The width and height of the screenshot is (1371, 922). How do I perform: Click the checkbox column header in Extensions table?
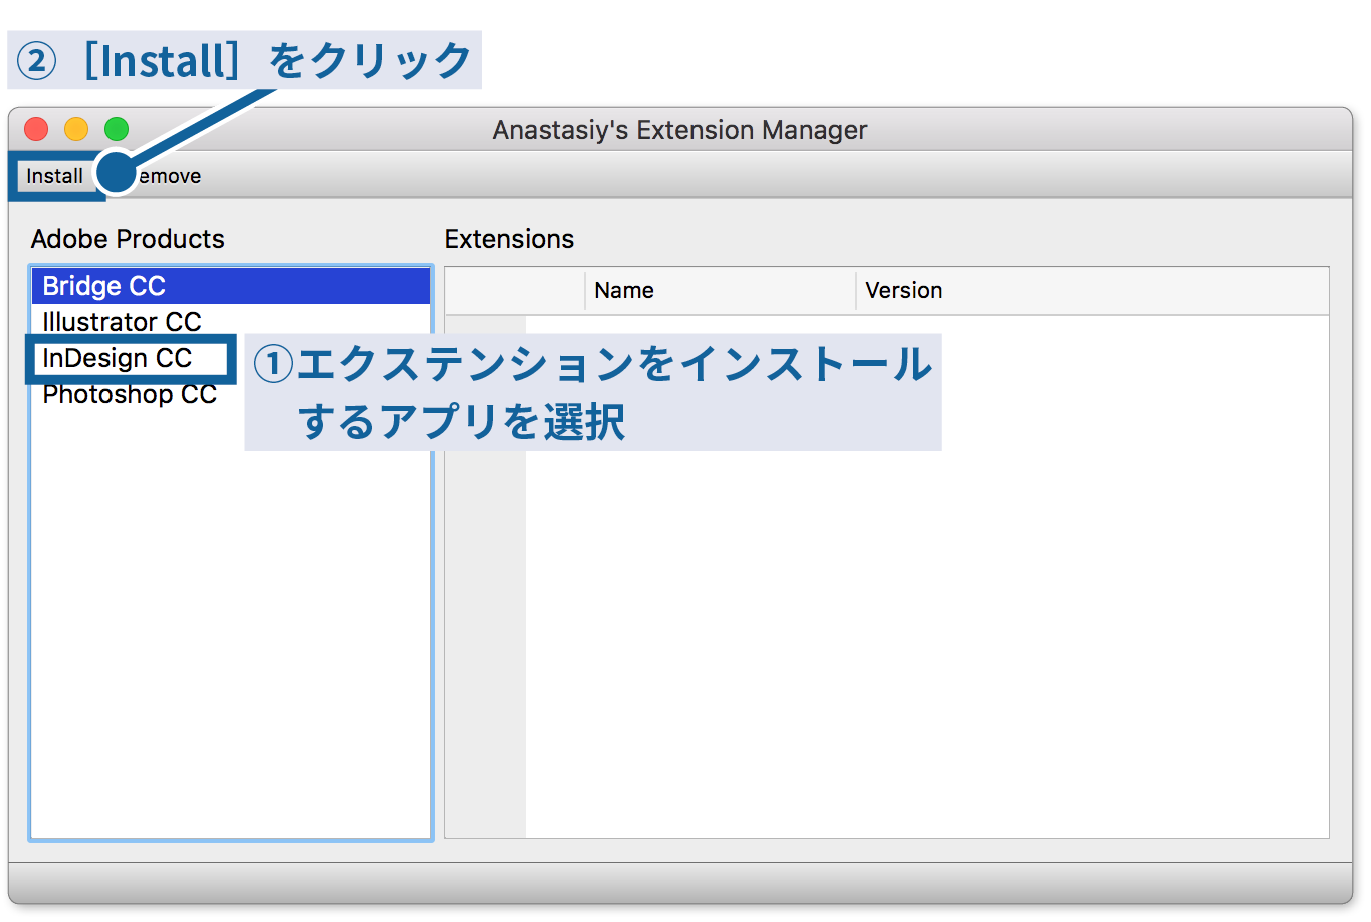coord(512,290)
